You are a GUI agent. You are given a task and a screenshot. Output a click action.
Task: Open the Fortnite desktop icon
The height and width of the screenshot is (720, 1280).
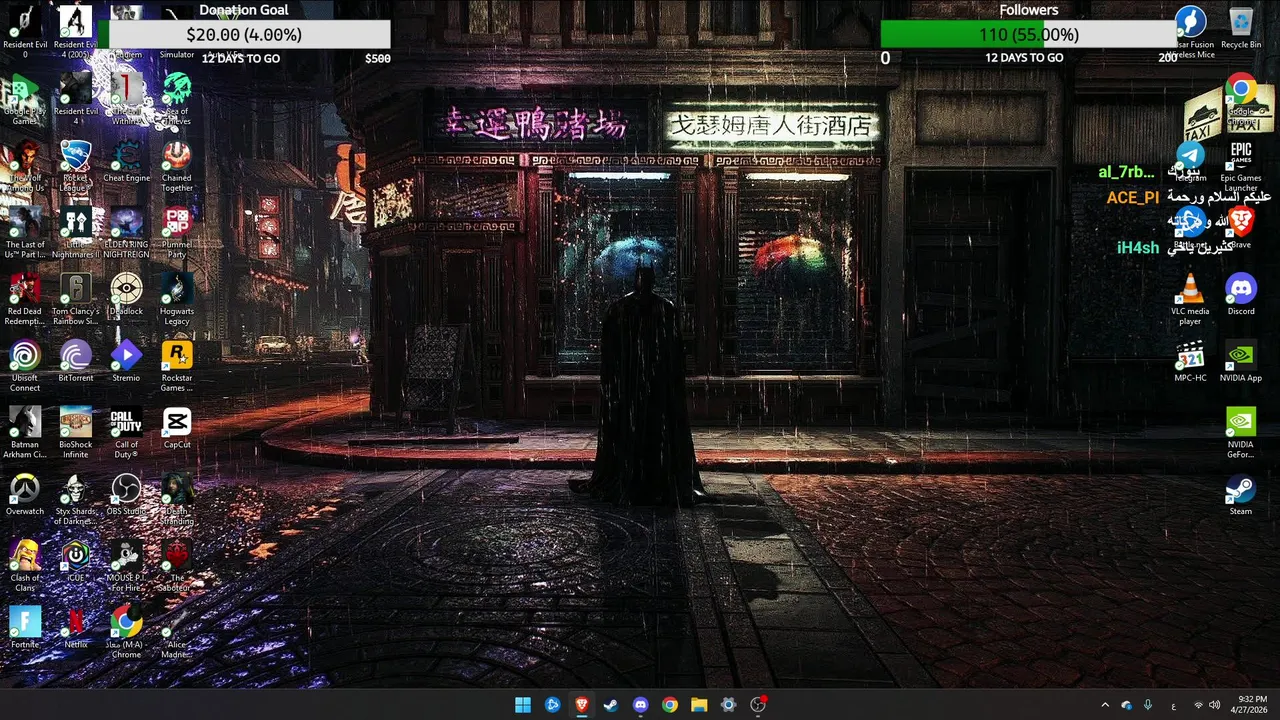(25, 628)
